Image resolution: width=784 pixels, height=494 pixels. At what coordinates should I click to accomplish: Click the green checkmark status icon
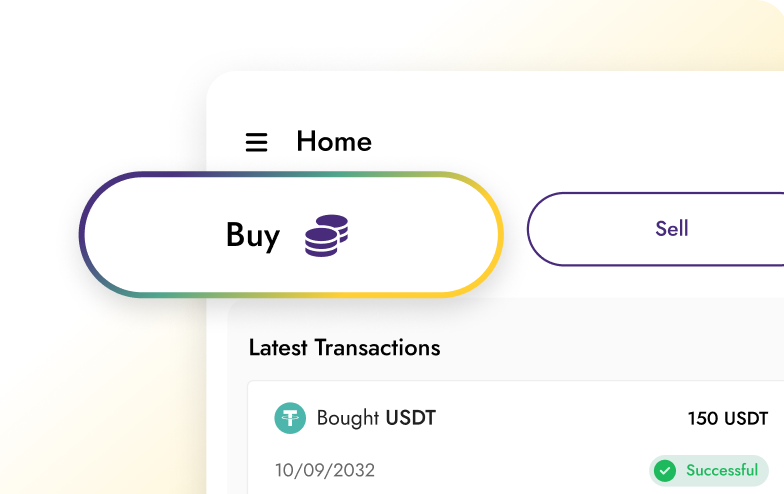click(665, 470)
